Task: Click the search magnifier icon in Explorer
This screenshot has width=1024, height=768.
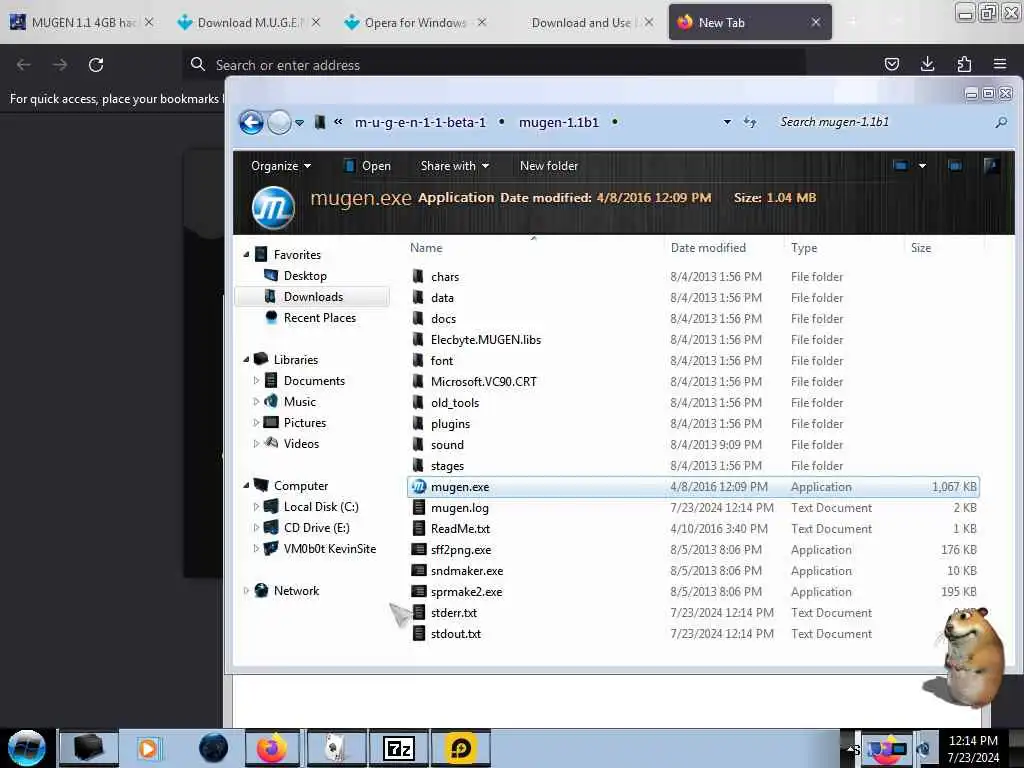Action: tap(1000, 122)
